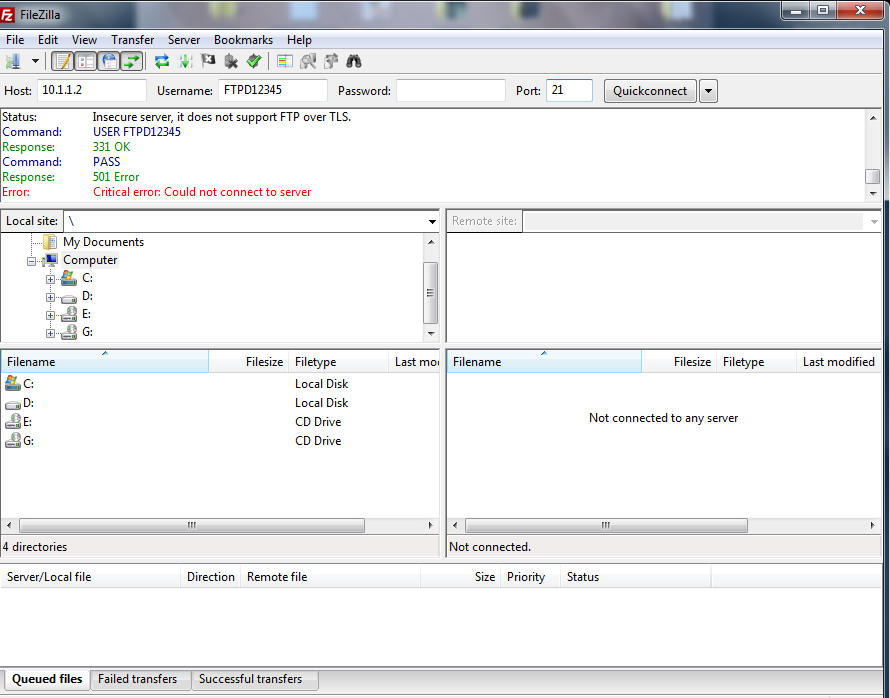Click the Password input field
This screenshot has width=890, height=698.
[x=451, y=90]
